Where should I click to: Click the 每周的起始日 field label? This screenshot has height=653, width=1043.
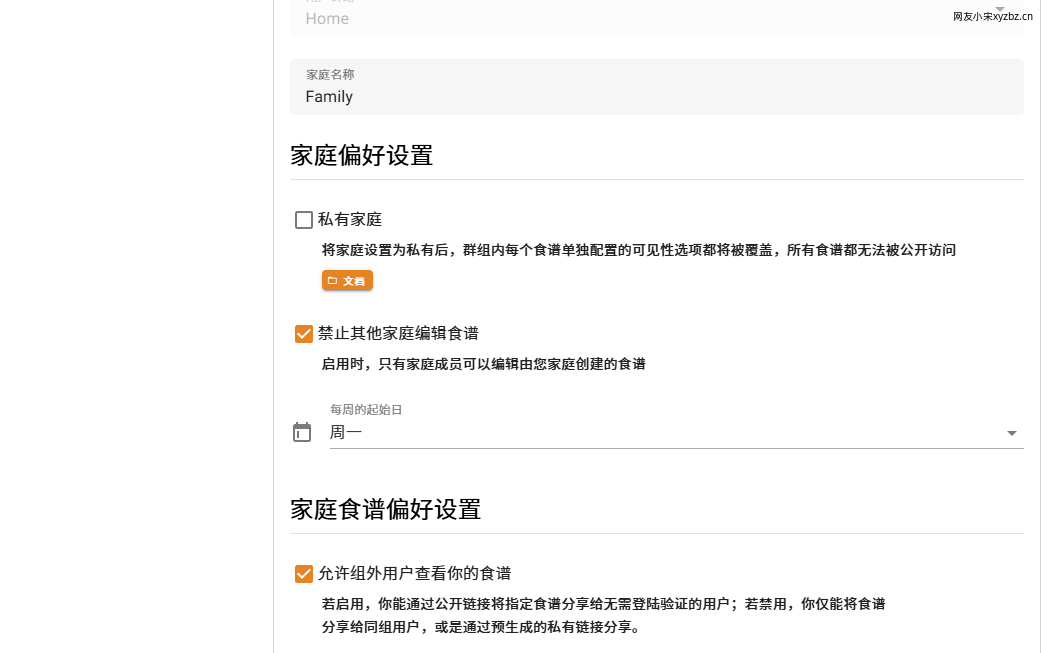click(x=366, y=410)
